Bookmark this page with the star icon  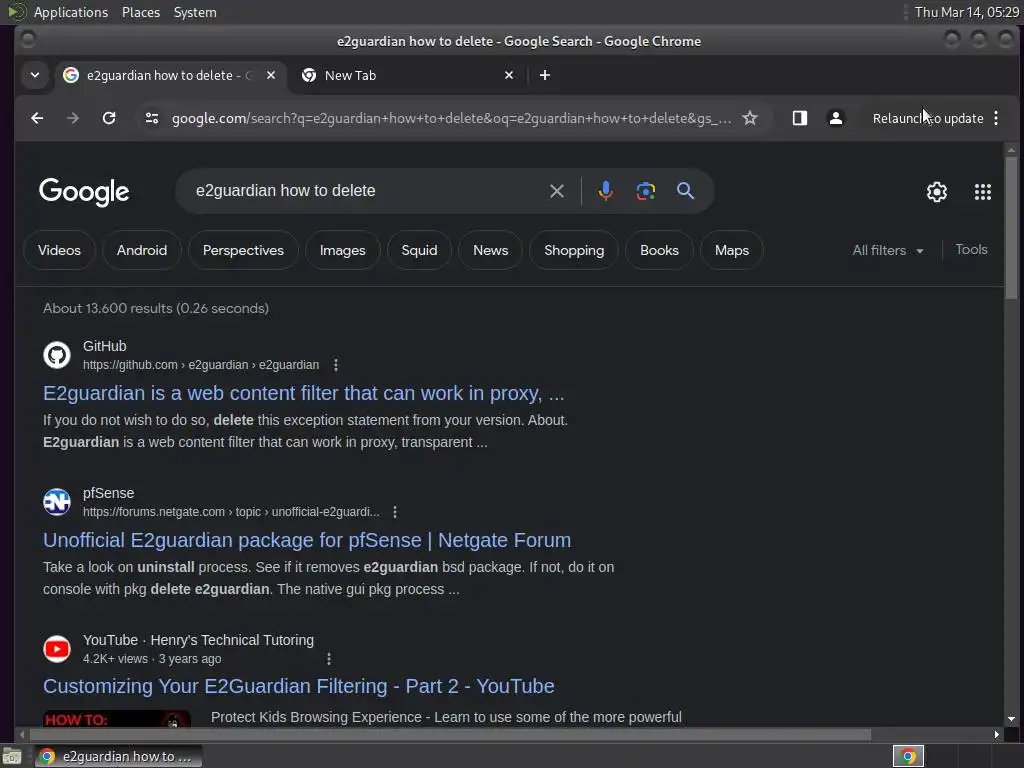750,118
